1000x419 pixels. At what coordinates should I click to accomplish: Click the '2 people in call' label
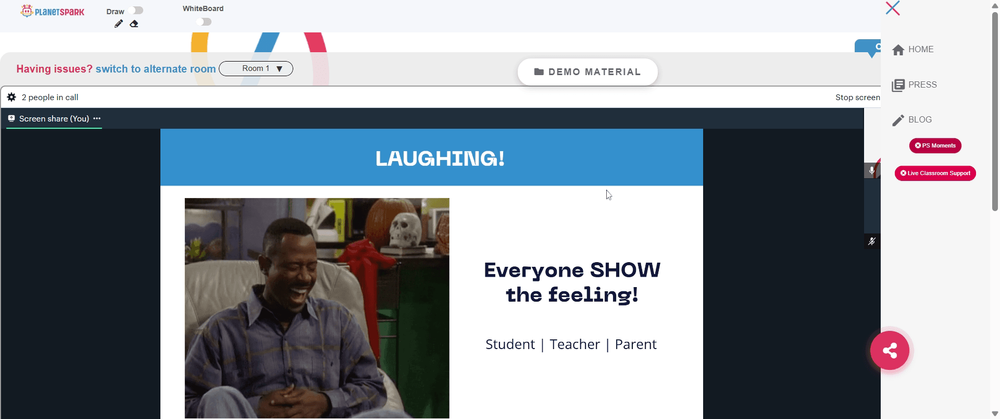(50, 98)
